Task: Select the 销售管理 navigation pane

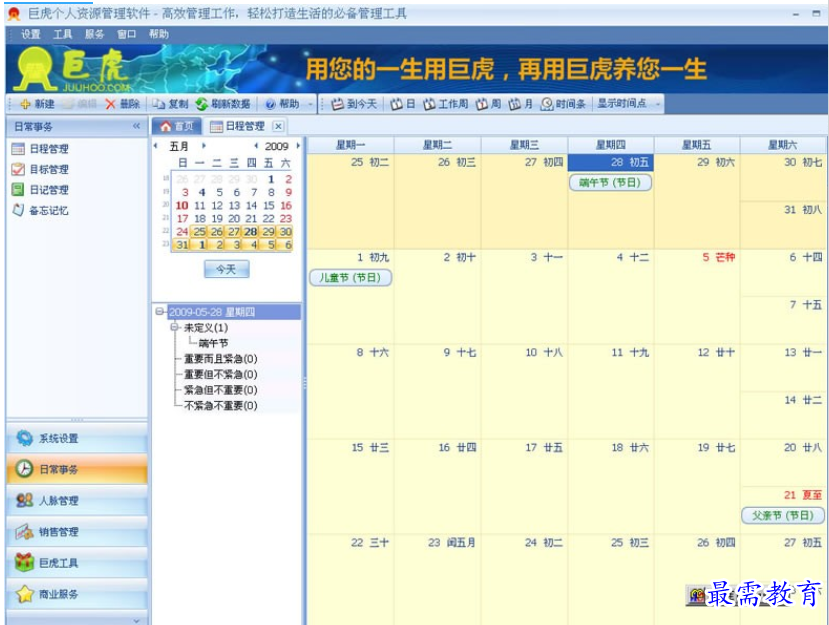Action: (77, 531)
